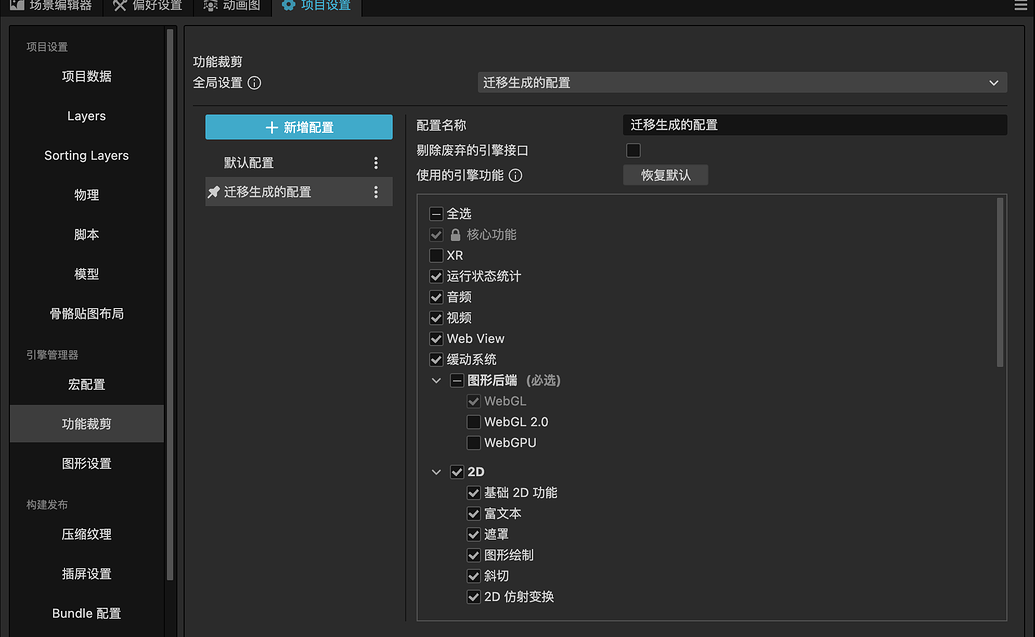
Task: Click the info icon next to 全局设置
Action: [x=254, y=83]
